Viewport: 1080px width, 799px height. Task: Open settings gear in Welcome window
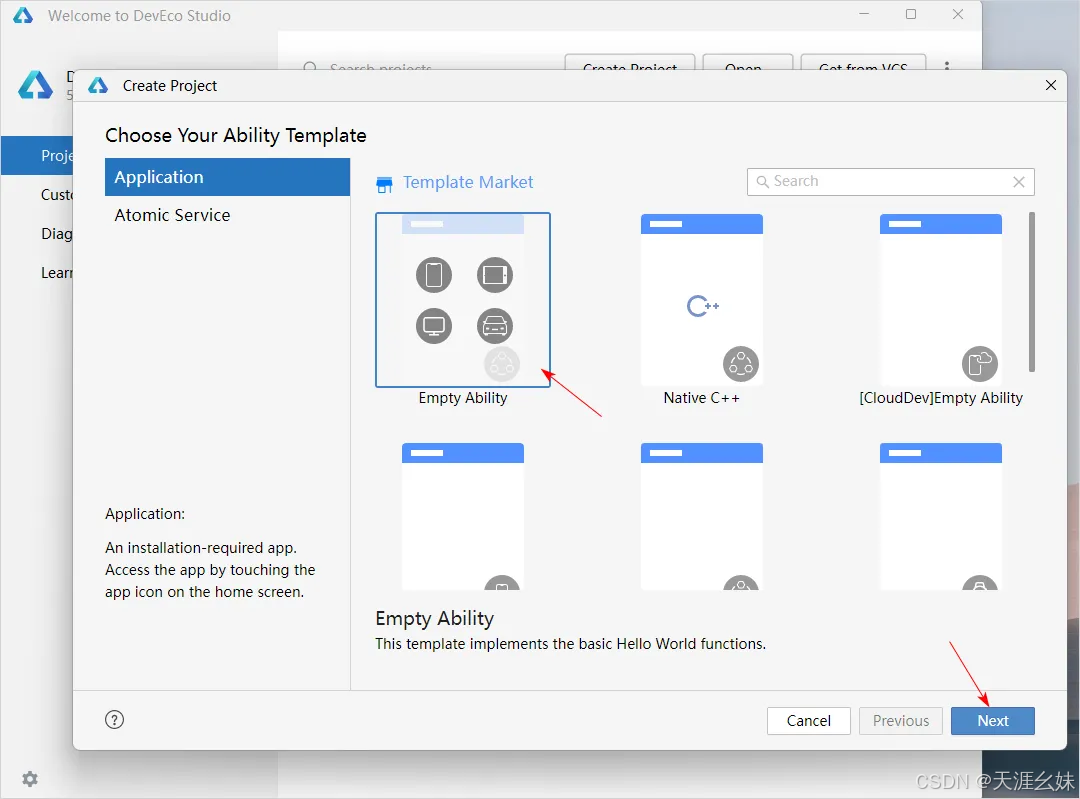coord(30,779)
